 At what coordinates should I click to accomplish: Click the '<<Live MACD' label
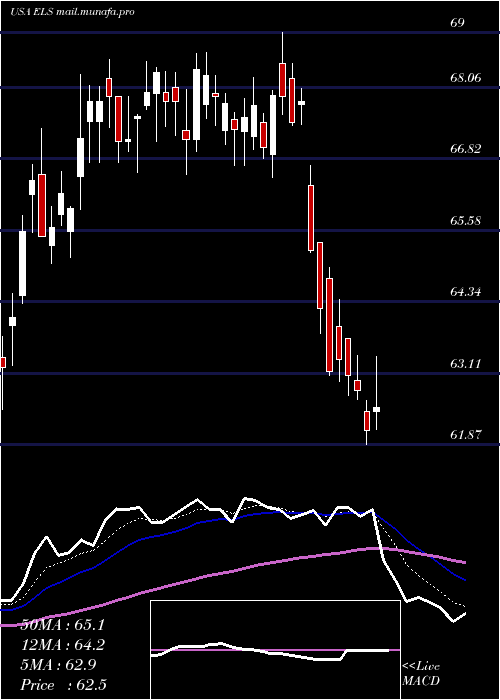coord(421,673)
